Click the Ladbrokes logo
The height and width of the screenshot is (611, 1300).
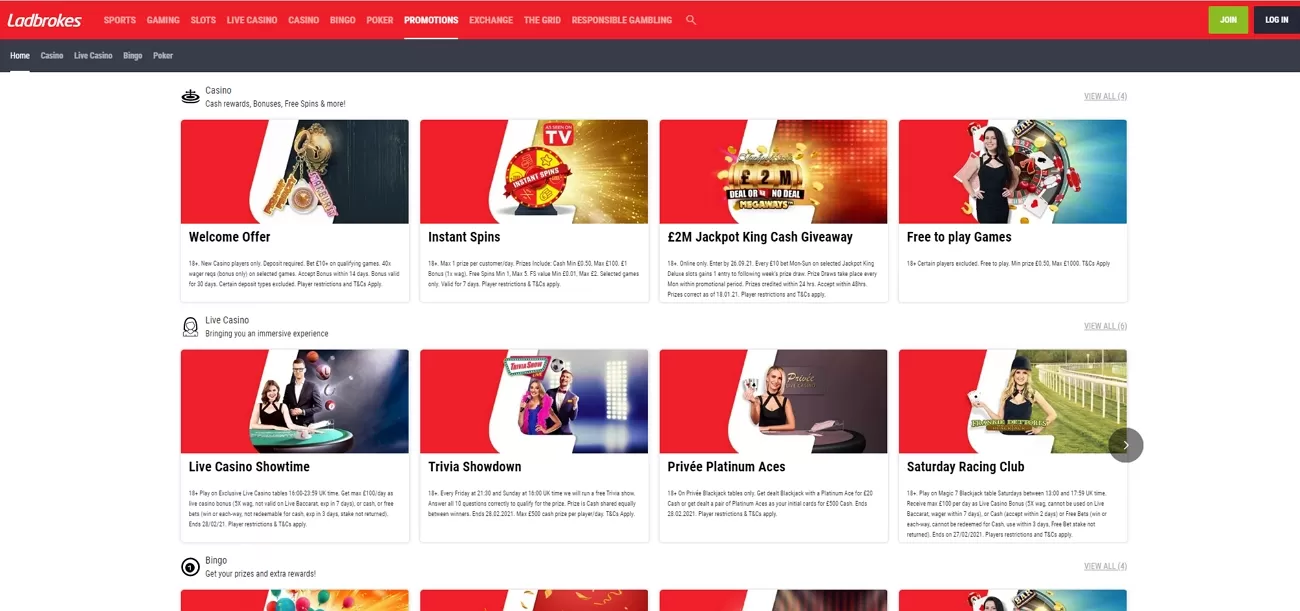[x=45, y=20]
